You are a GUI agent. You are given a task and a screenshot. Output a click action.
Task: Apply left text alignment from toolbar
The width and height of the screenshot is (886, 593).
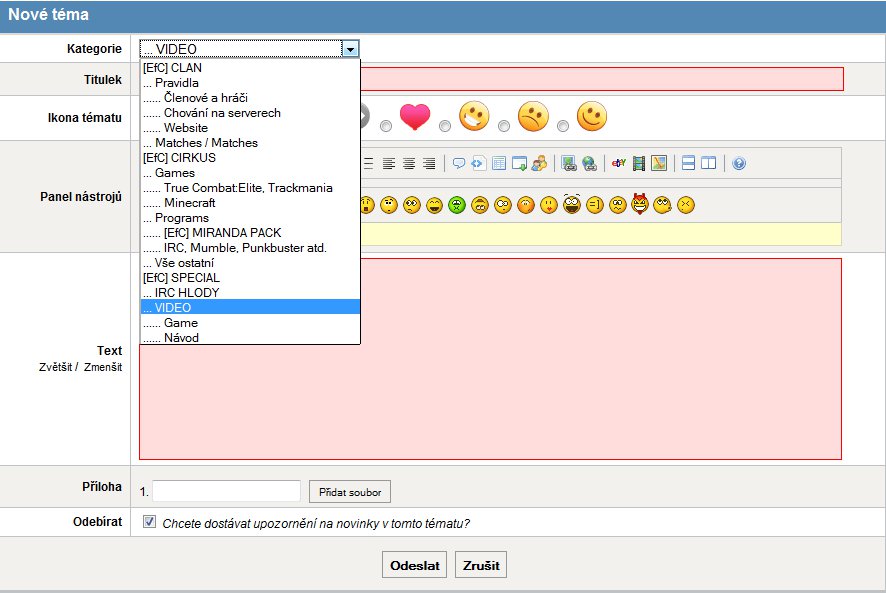[389, 164]
